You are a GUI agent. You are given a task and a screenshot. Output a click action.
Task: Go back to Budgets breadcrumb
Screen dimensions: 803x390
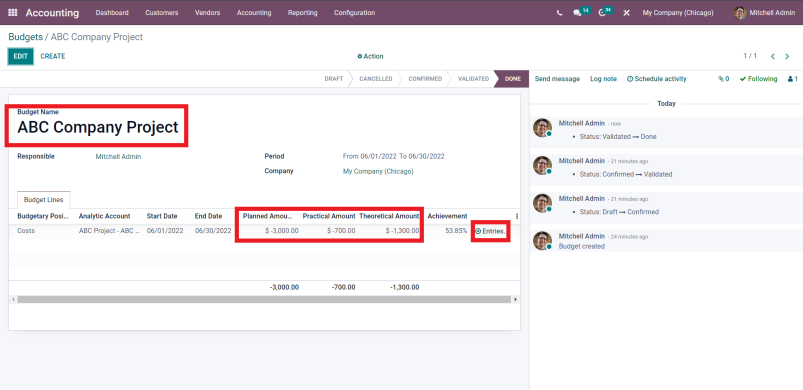pyautogui.click(x=25, y=37)
